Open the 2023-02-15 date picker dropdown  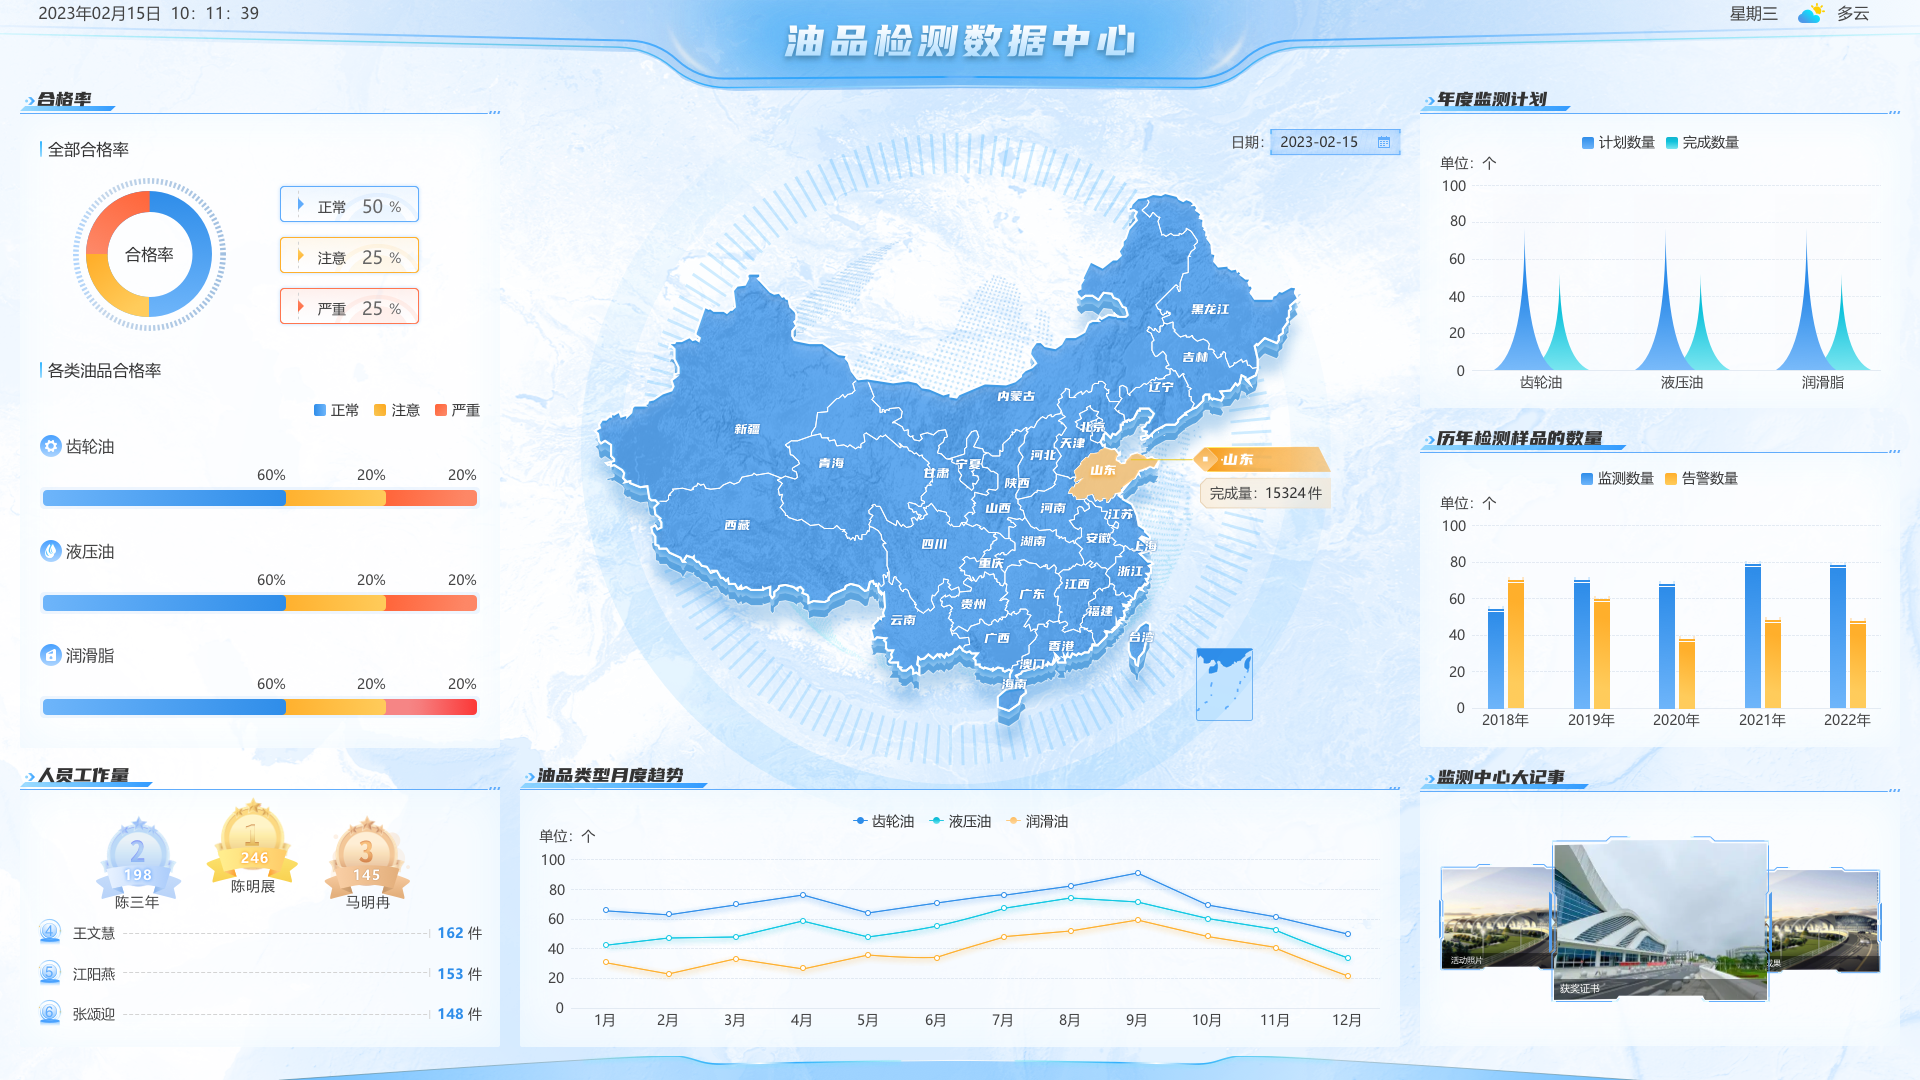click(1320, 142)
